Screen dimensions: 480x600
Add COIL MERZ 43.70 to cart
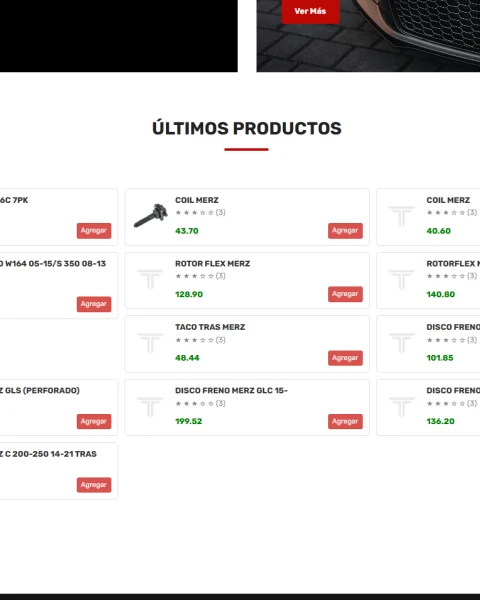345,230
